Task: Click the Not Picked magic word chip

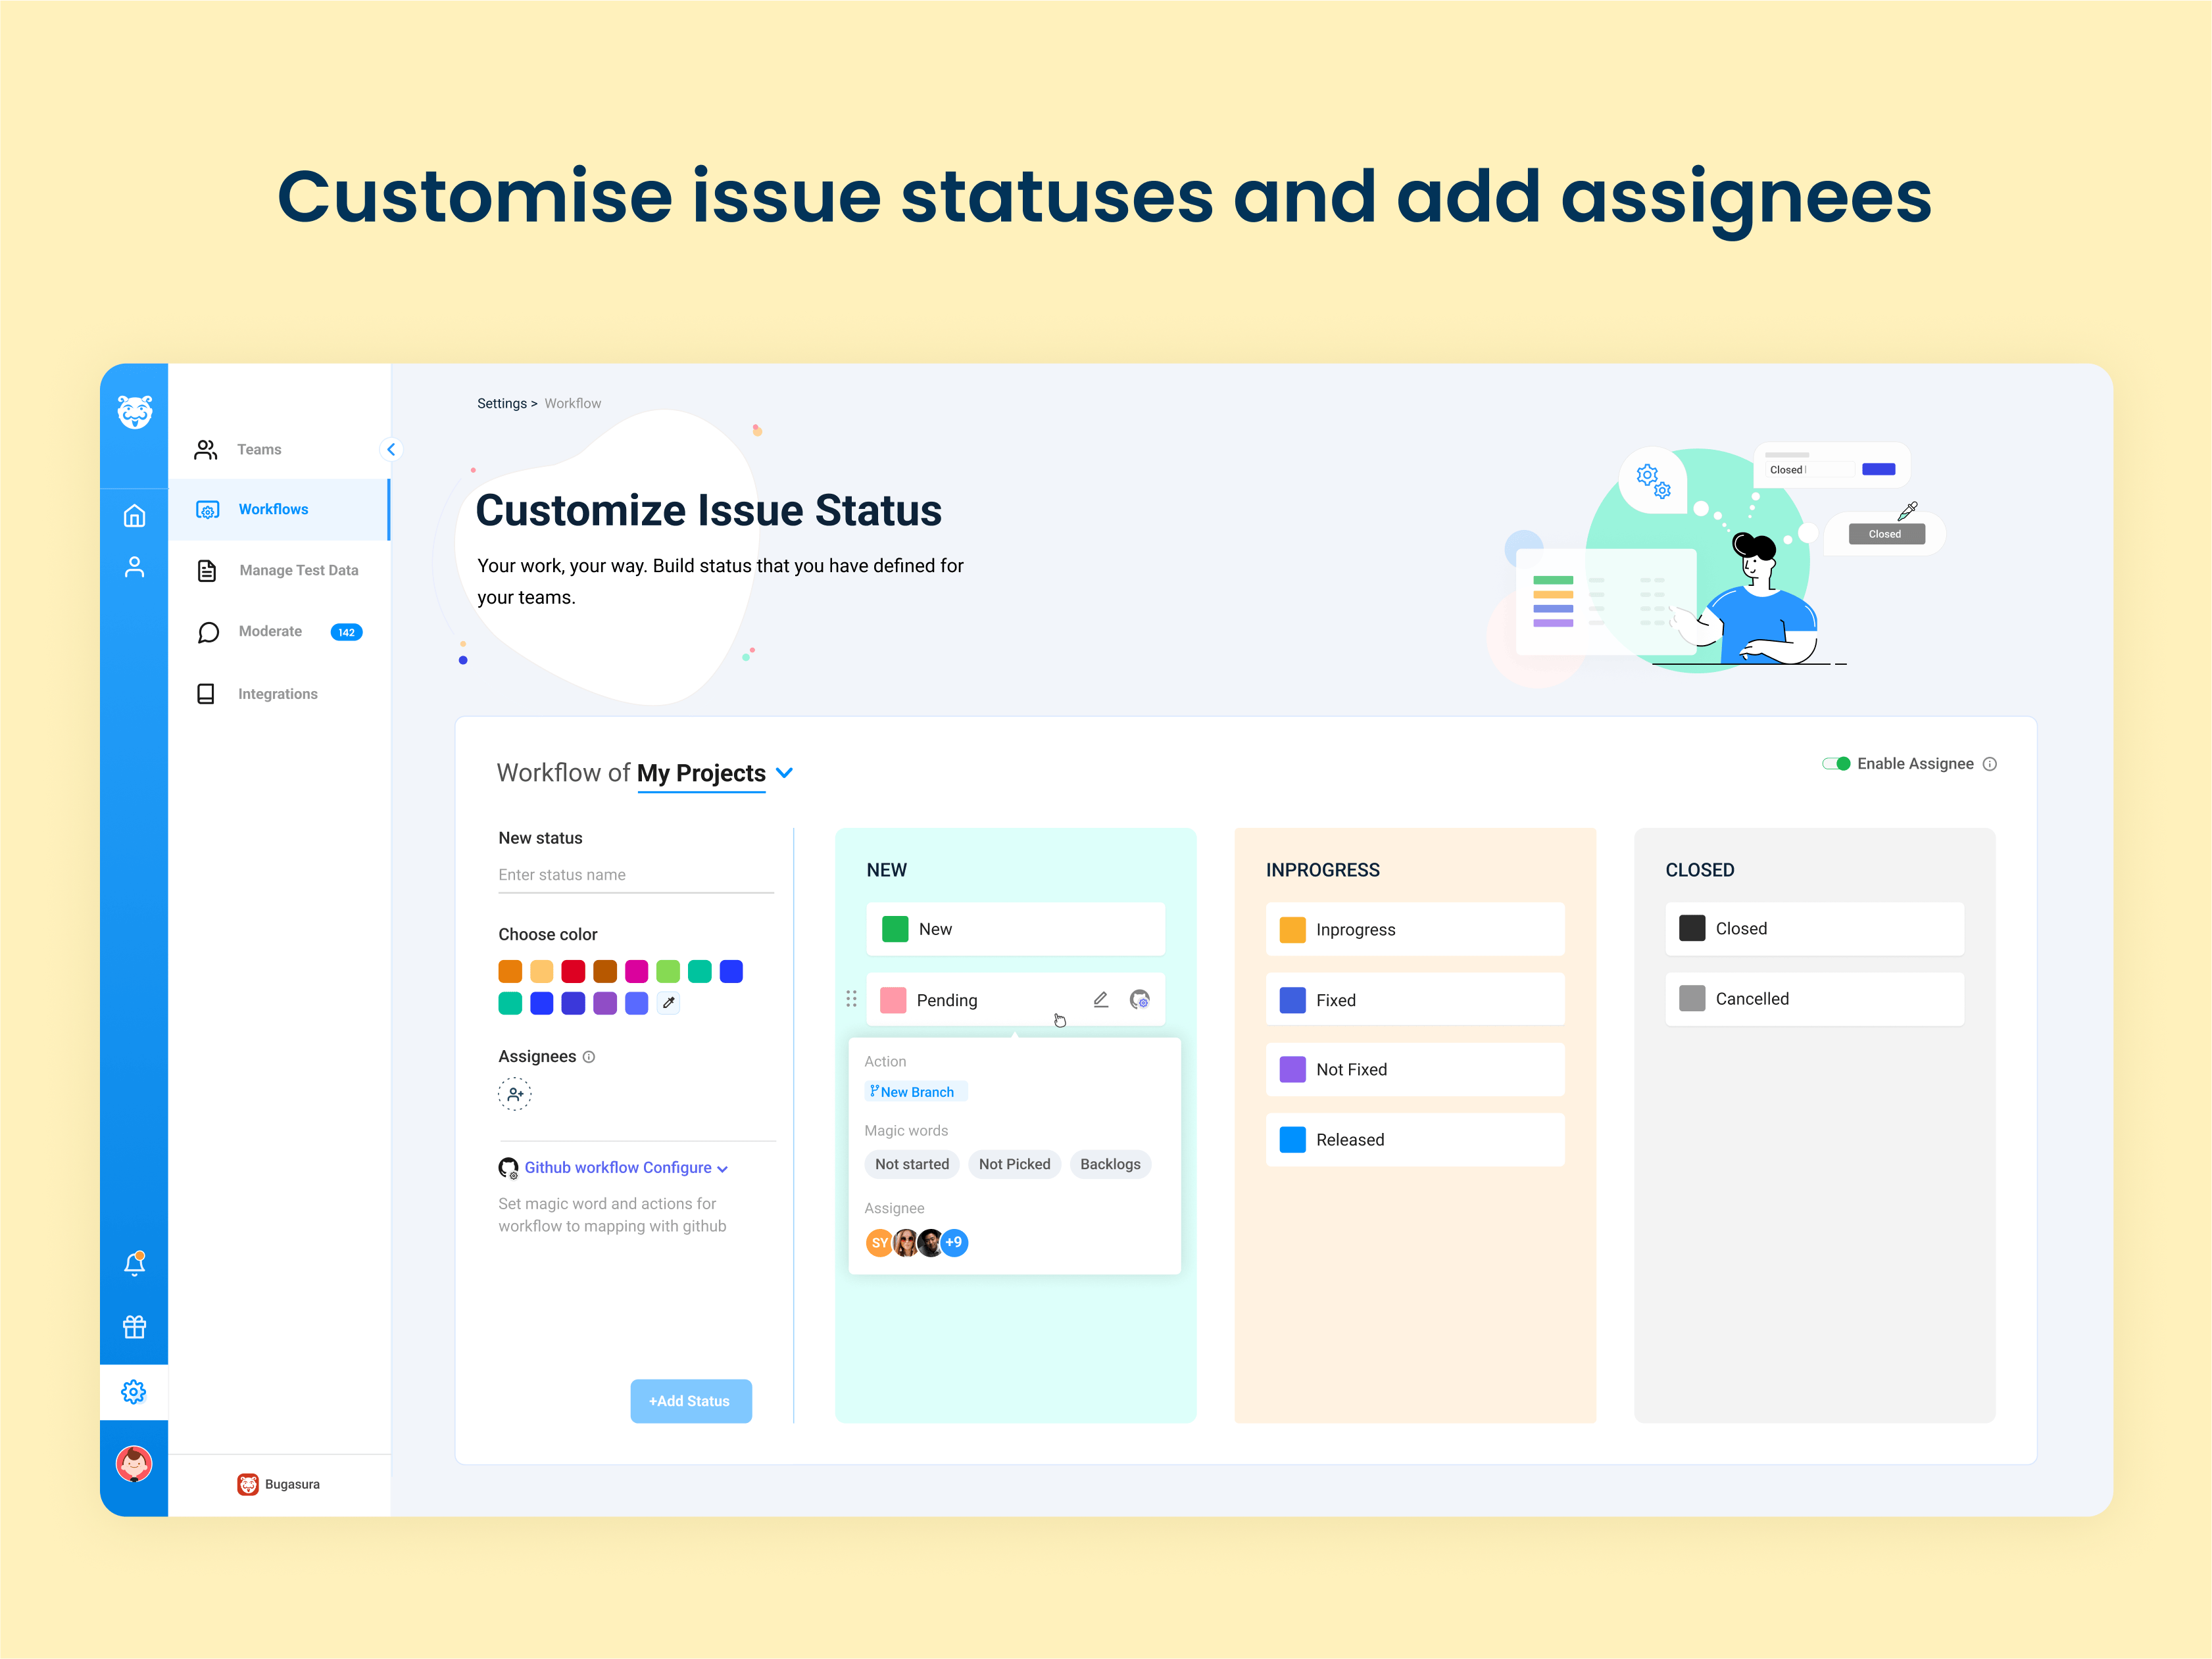Action: point(1014,1164)
